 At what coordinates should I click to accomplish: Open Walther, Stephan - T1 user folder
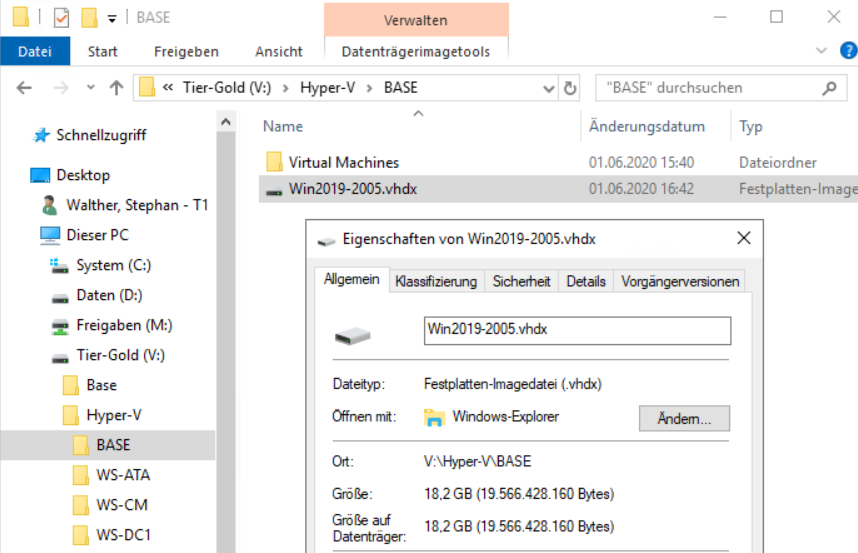(x=137, y=205)
